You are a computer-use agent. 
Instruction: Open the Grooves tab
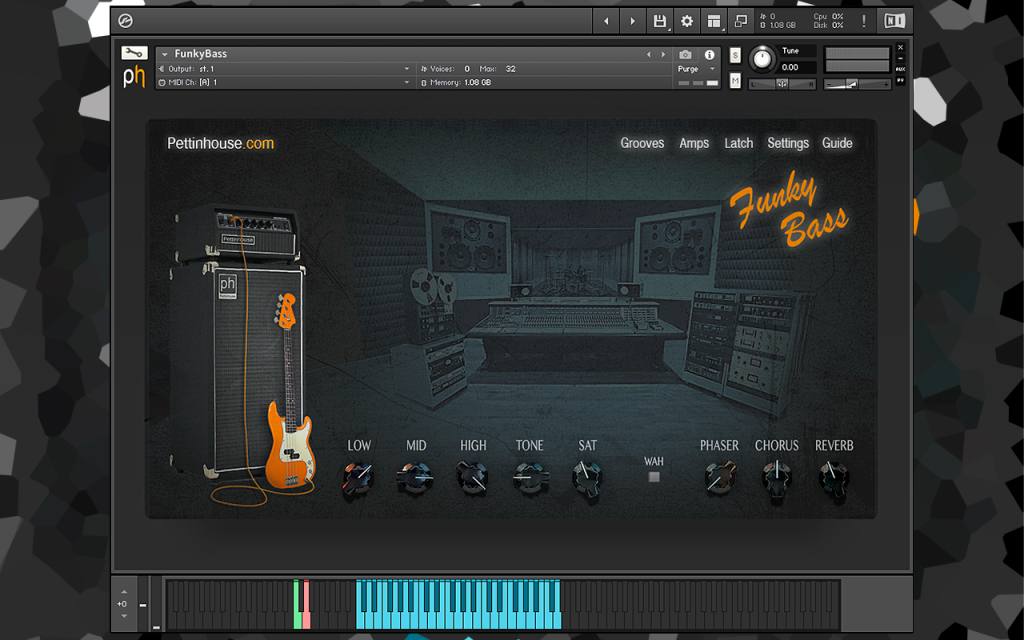tap(642, 143)
